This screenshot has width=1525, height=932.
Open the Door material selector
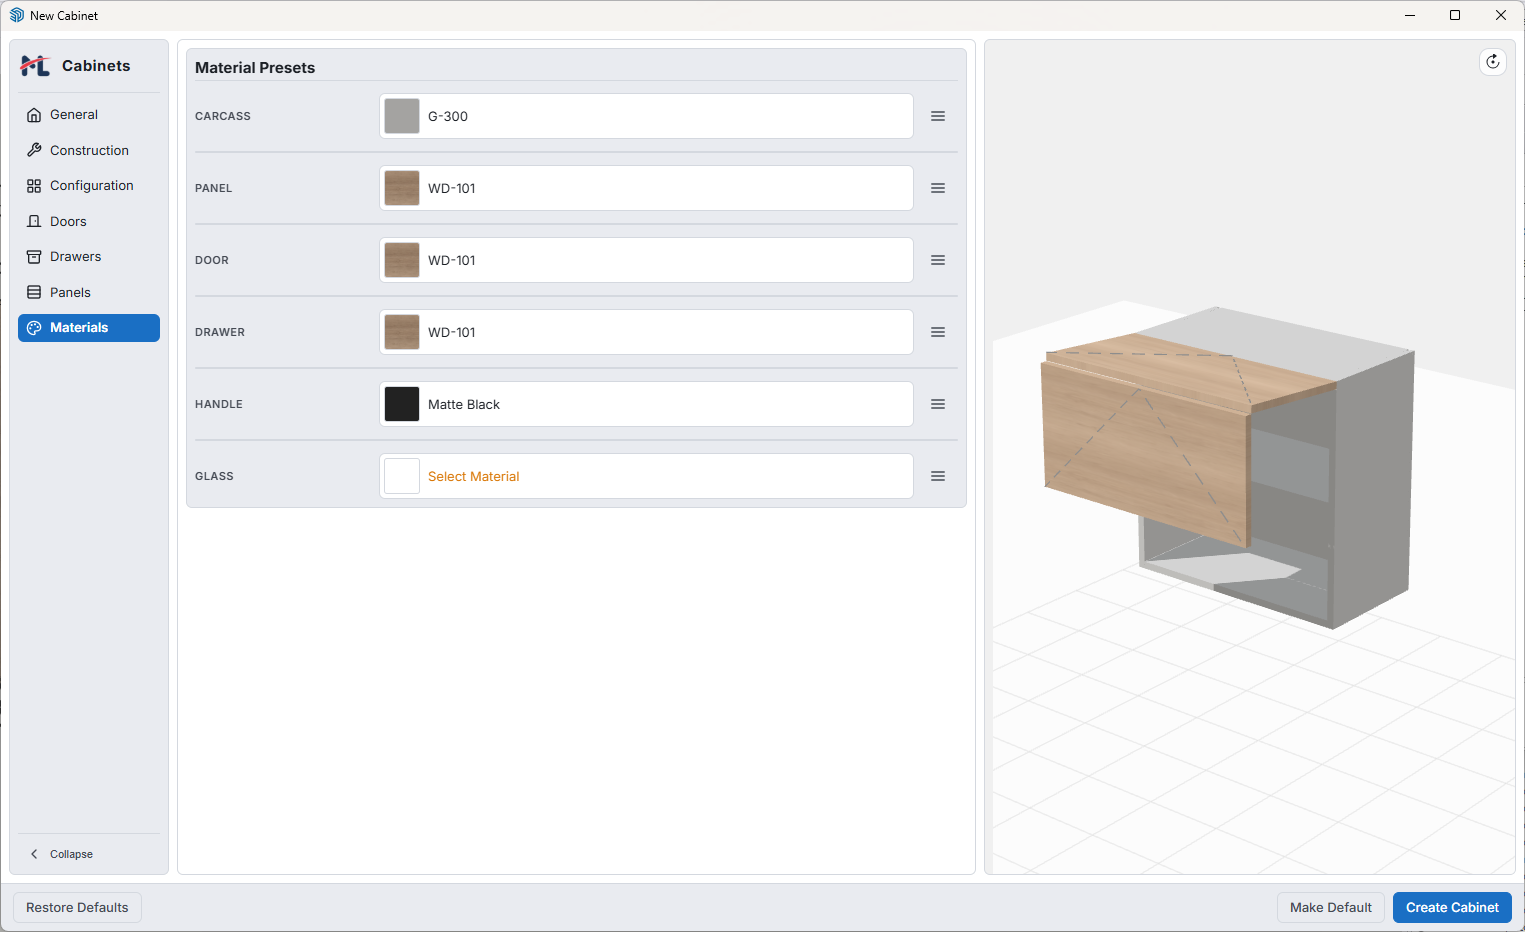point(646,260)
